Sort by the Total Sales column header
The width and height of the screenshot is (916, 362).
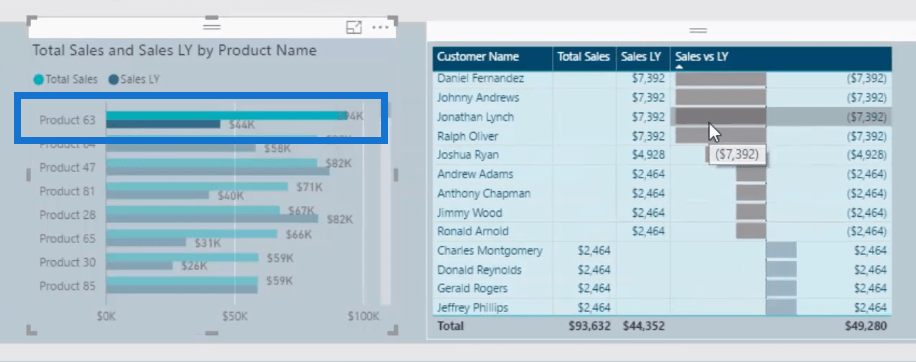pos(584,57)
